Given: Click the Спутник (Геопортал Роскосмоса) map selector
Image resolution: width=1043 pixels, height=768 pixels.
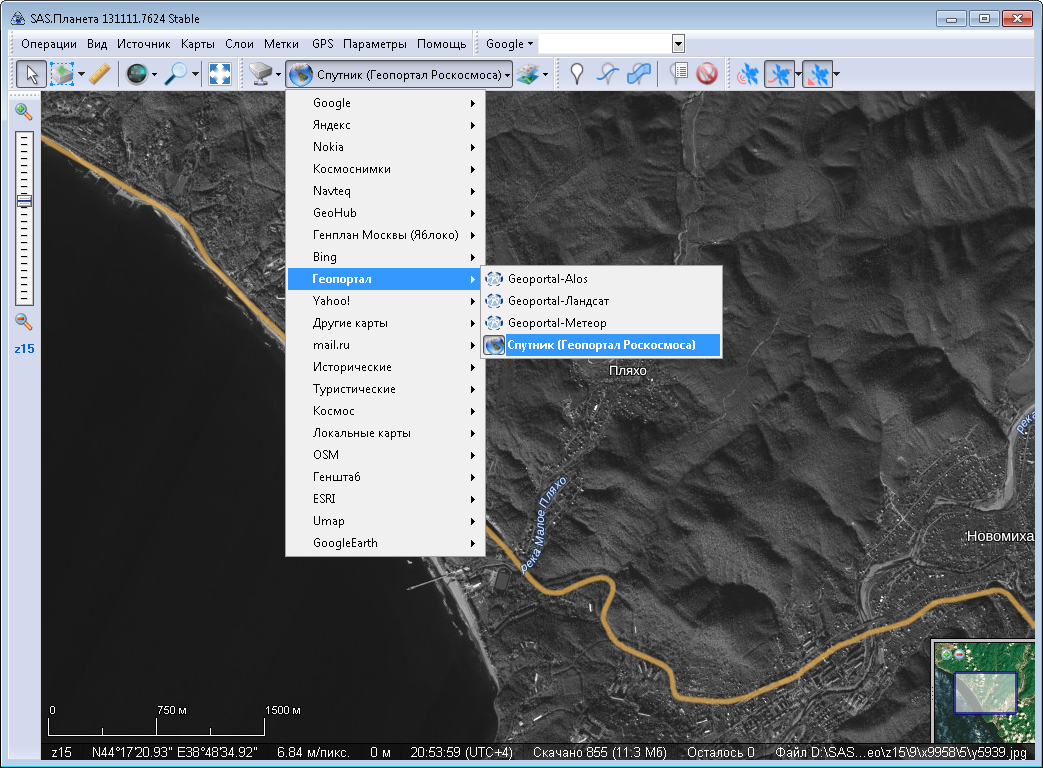Looking at the screenshot, I should [400, 74].
